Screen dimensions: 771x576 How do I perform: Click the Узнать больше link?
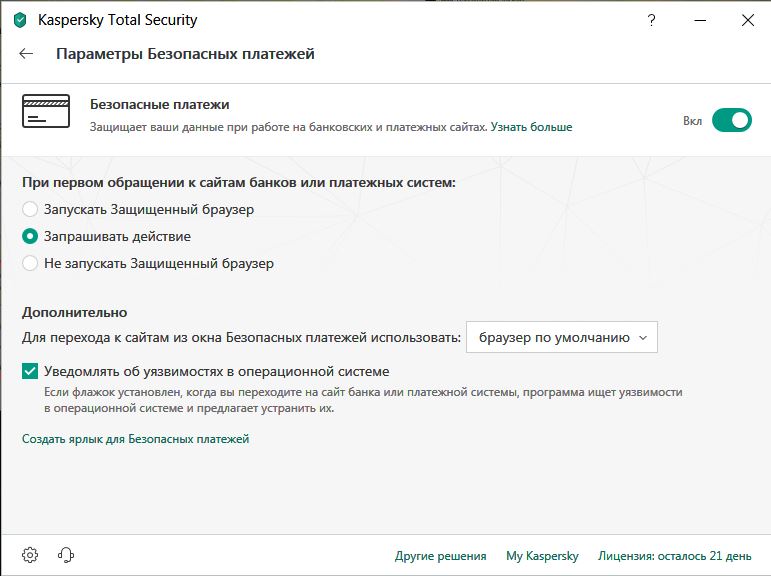[531, 128]
